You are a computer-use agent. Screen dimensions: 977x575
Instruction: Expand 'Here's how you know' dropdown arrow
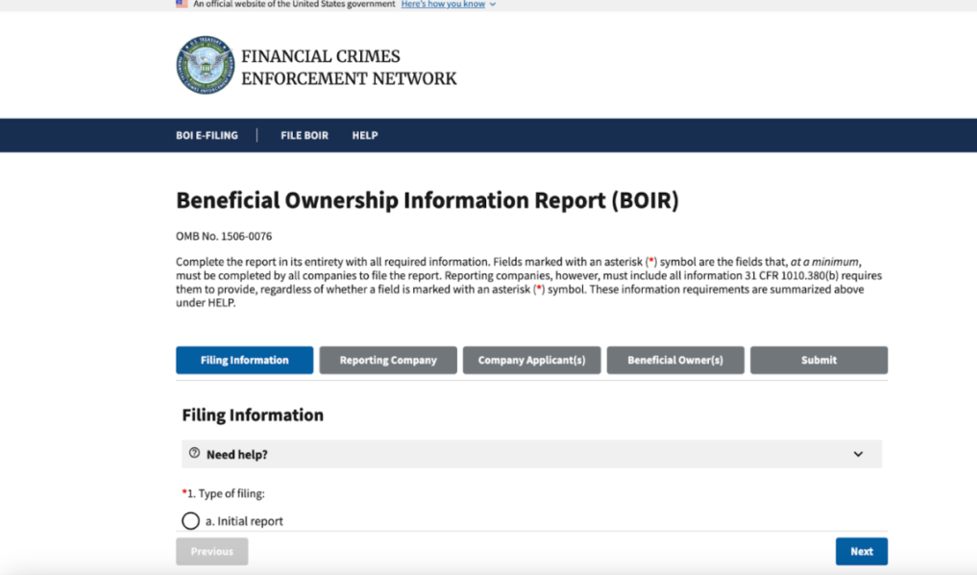click(x=493, y=4)
